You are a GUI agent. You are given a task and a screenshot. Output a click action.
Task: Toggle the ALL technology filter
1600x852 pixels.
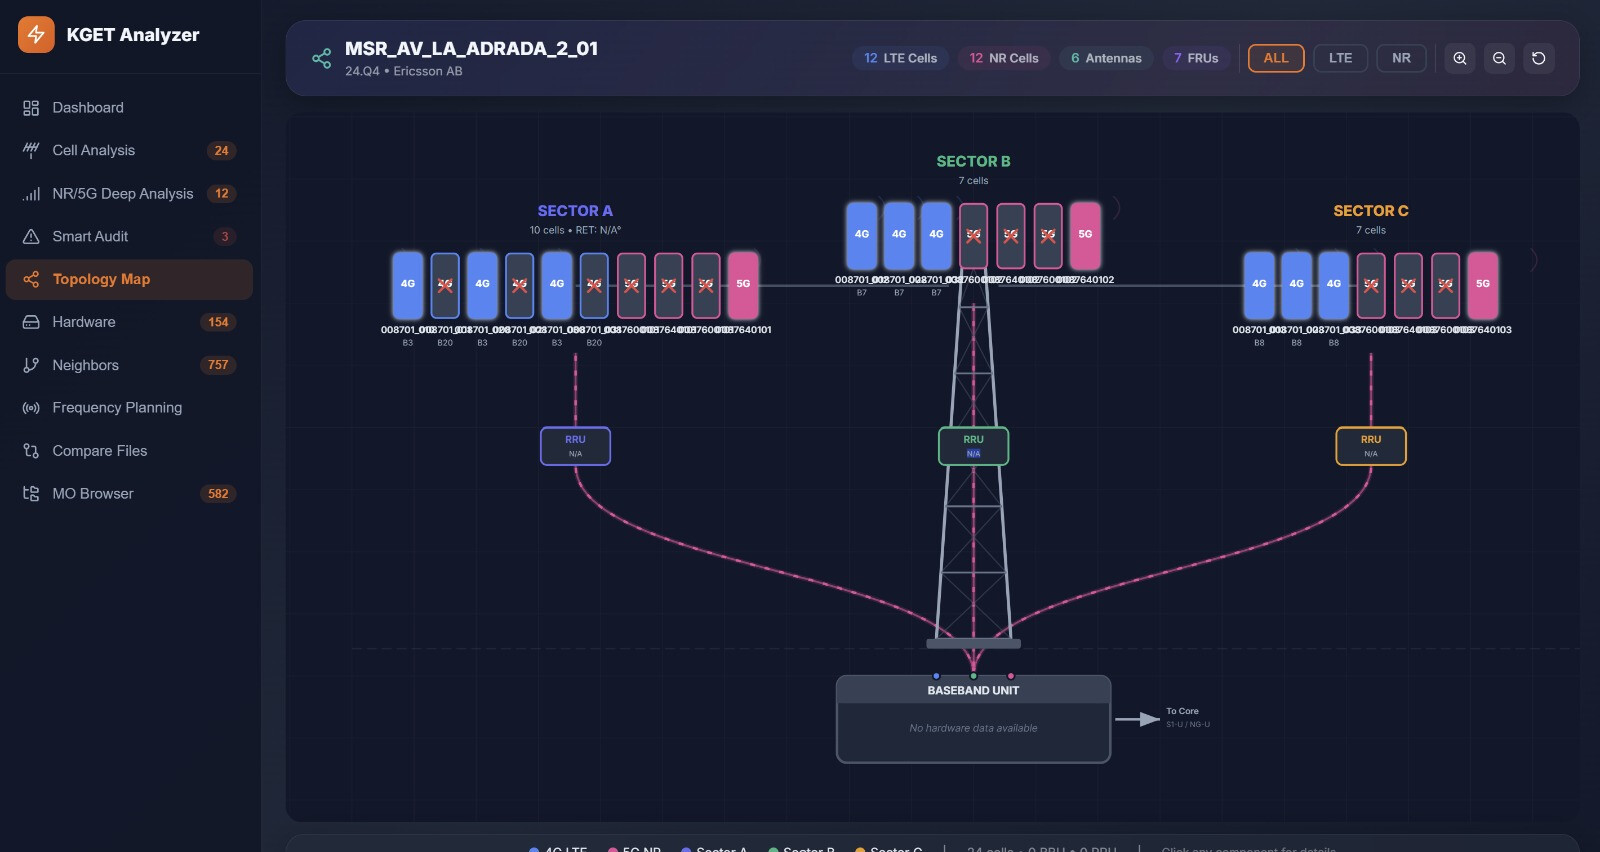tap(1276, 58)
